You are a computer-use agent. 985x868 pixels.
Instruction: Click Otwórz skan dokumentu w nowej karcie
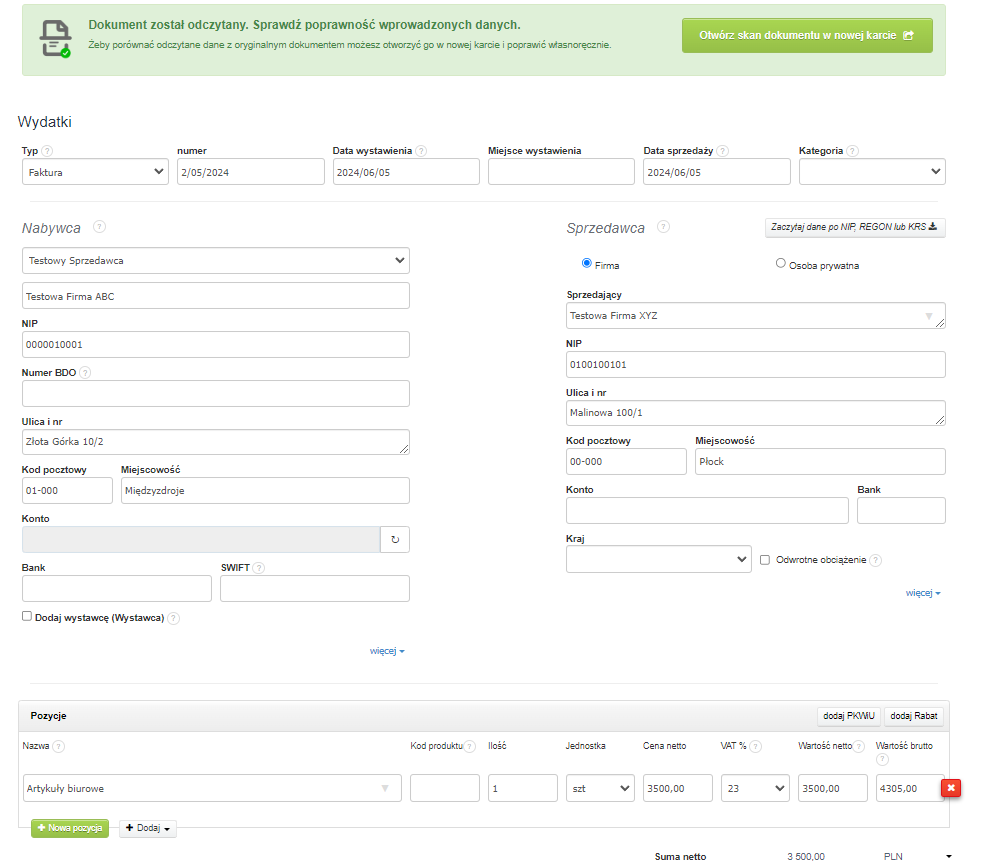click(806, 35)
